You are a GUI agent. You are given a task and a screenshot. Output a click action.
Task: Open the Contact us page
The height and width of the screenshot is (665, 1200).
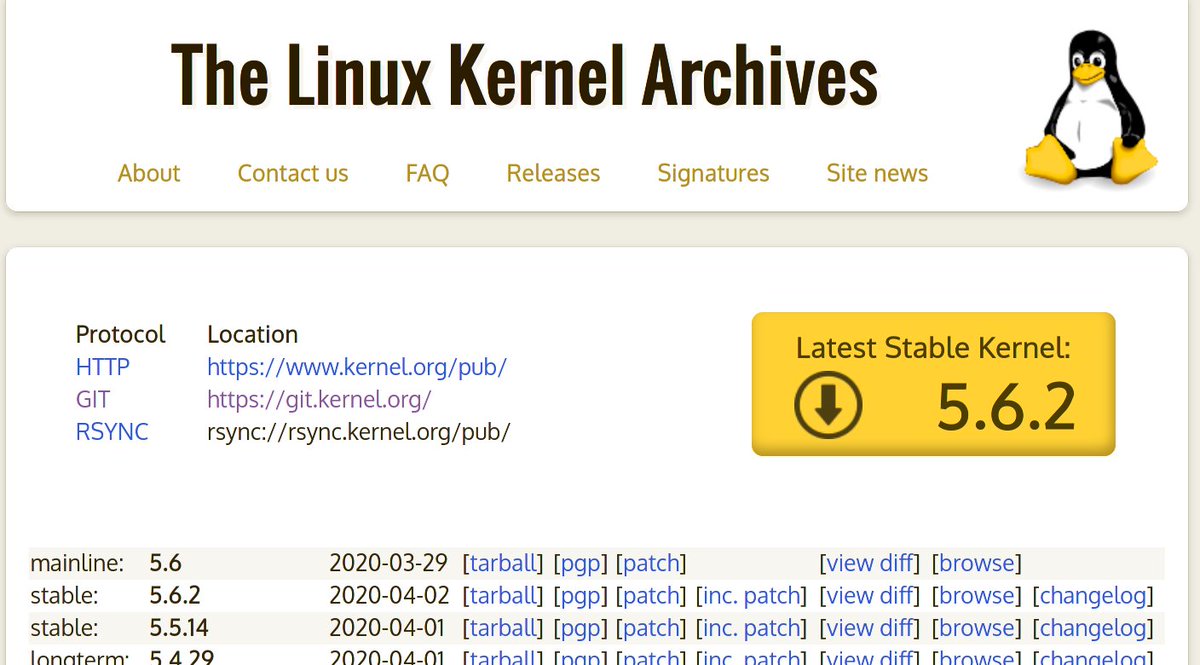(293, 173)
